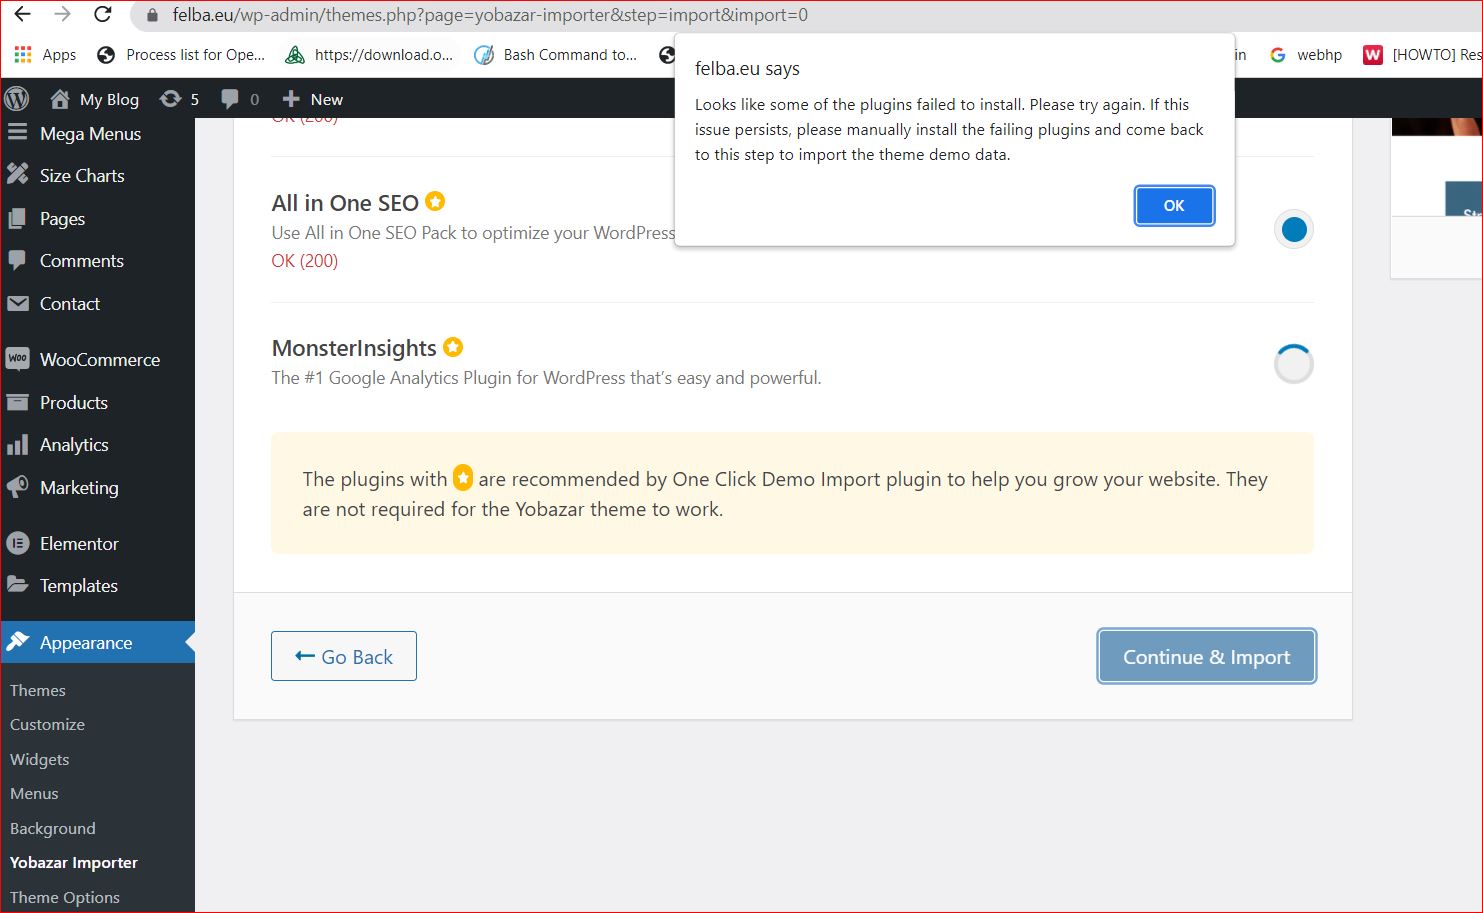The height and width of the screenshot is (913, 1483).
Task: Click the browser back arrow
Action: (22, 15)
